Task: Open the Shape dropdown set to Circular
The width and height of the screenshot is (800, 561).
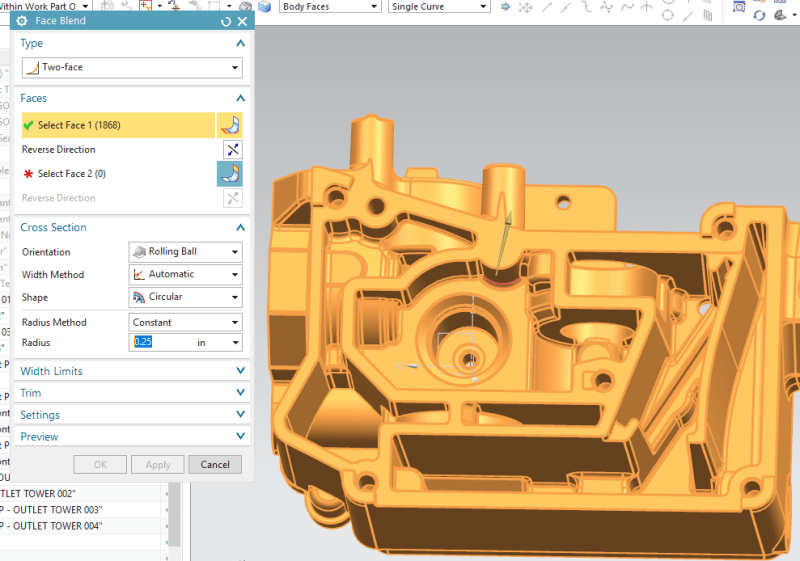Action: pos(185,297)
